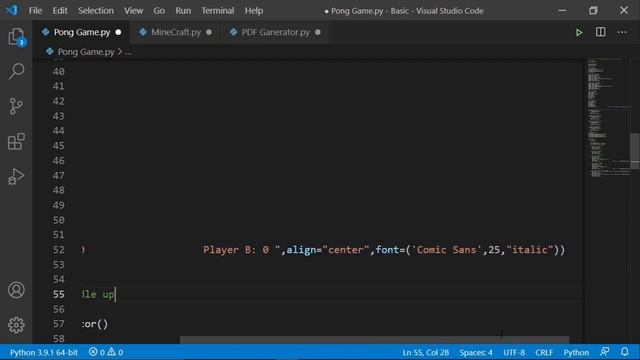This screenshot has height=360, width=640.
Task: Click Ln 55, Col 28 status item
Action: click(425, 352)
